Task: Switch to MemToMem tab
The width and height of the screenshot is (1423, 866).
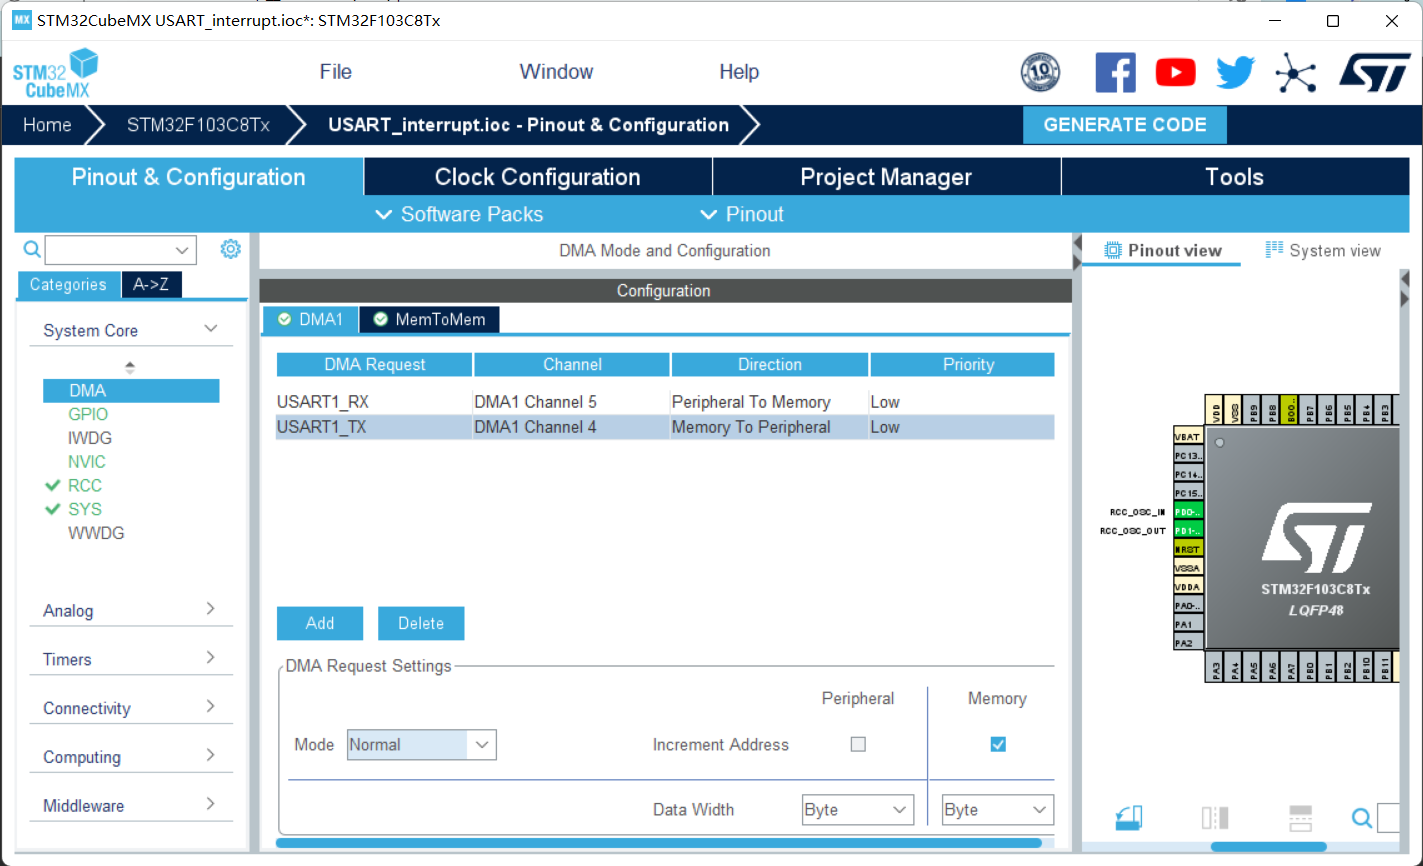Action: coord(429,319)
